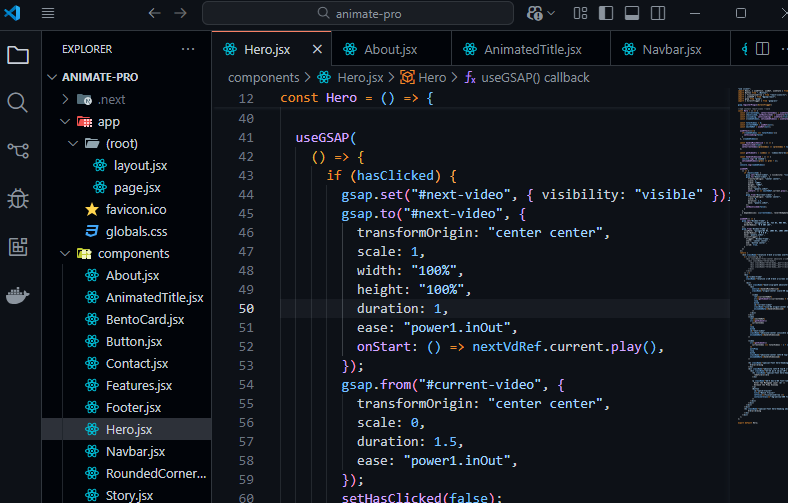Open the Copilot chat icon

click(x=535, y=13)
